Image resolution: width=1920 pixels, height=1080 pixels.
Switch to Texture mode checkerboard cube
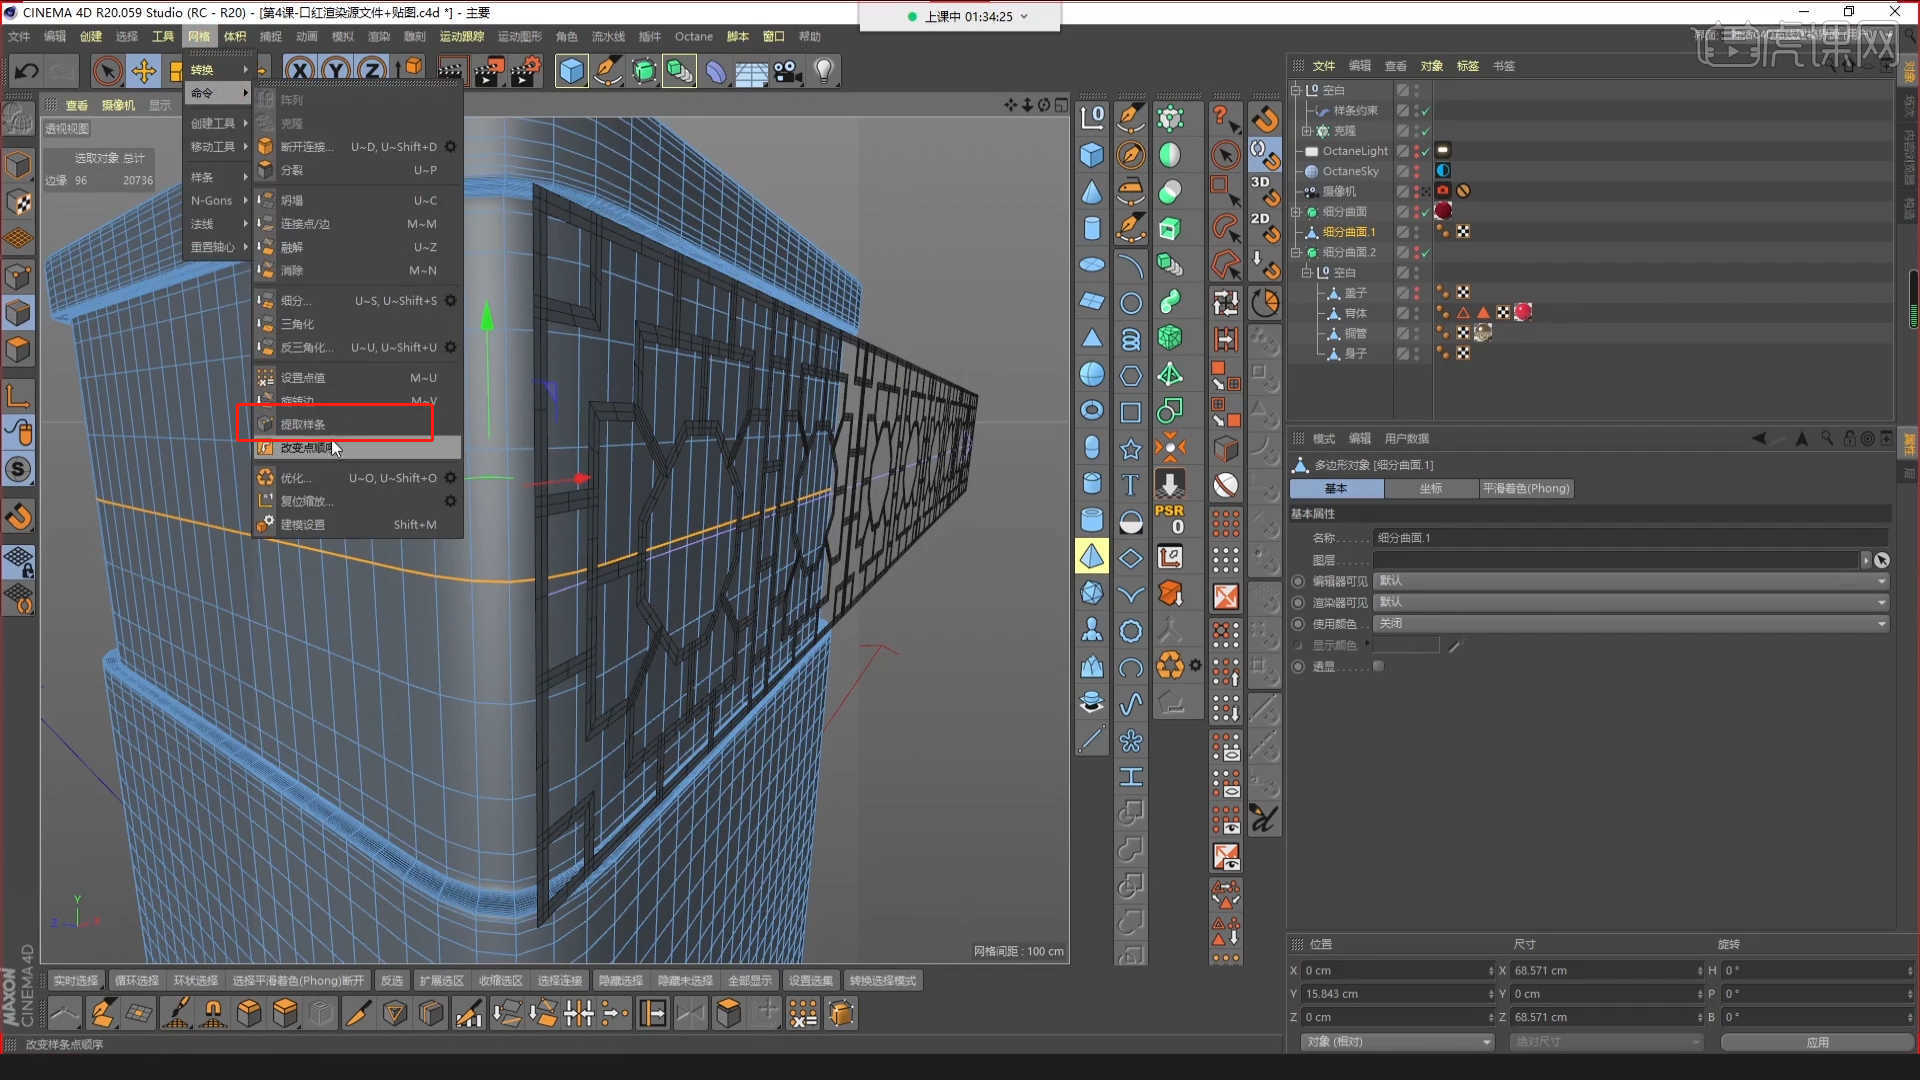pos(18,202)
